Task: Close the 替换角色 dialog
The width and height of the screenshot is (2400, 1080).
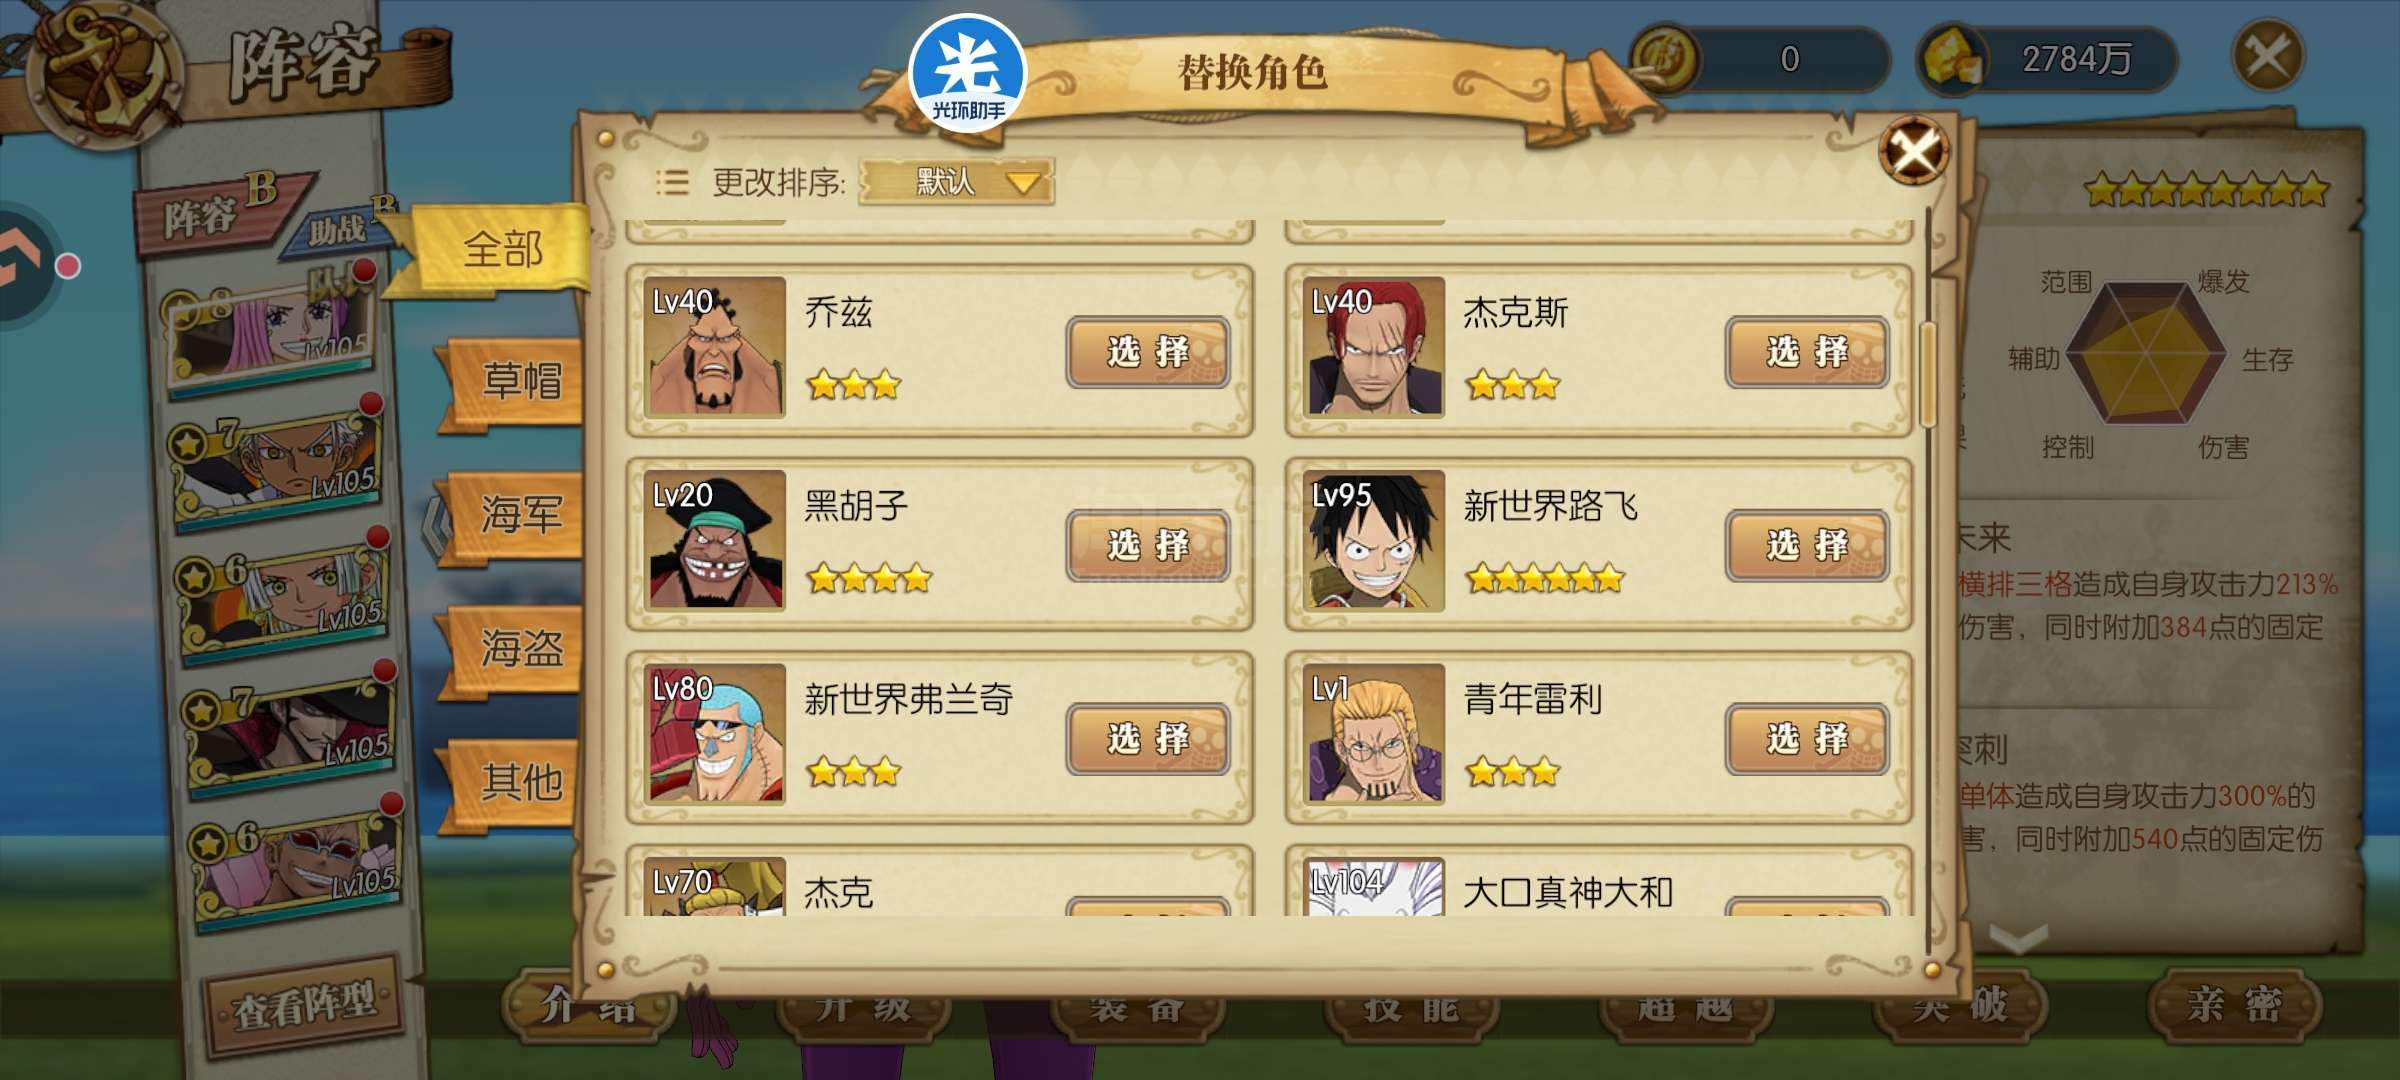Action: [1914, 152]
